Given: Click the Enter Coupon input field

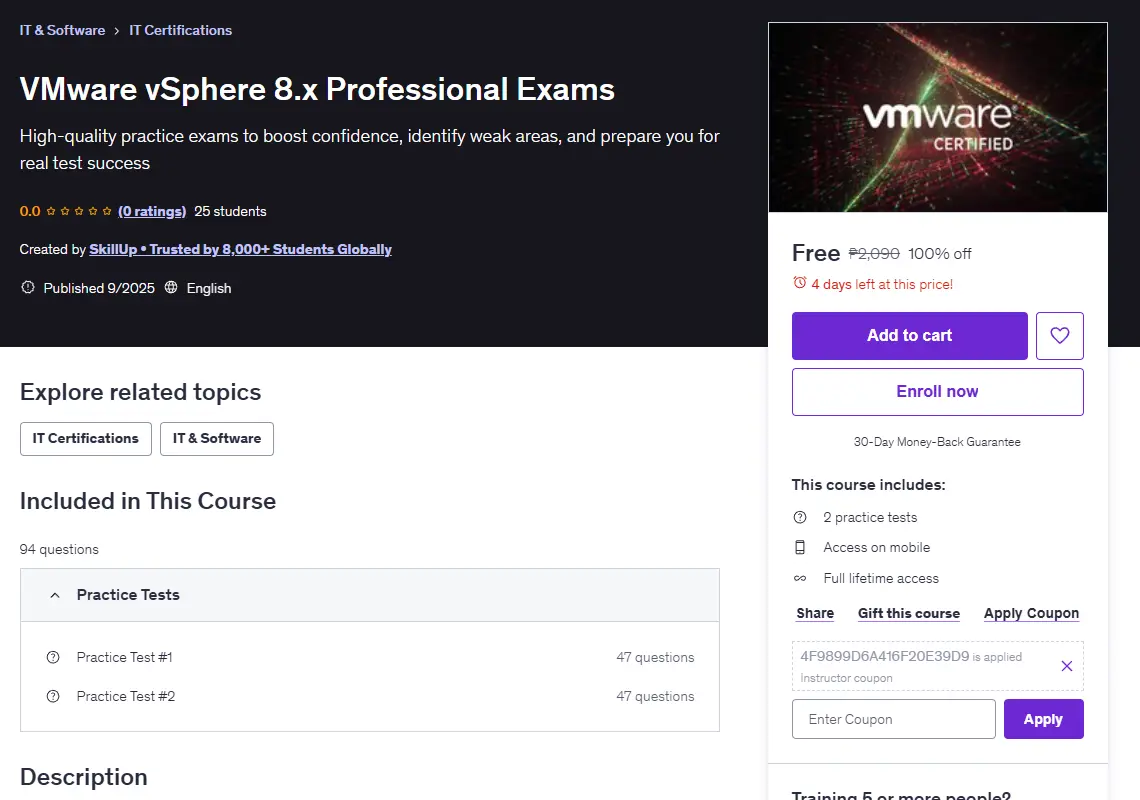Looking at the screenshot, I should [x=894, y=719].
